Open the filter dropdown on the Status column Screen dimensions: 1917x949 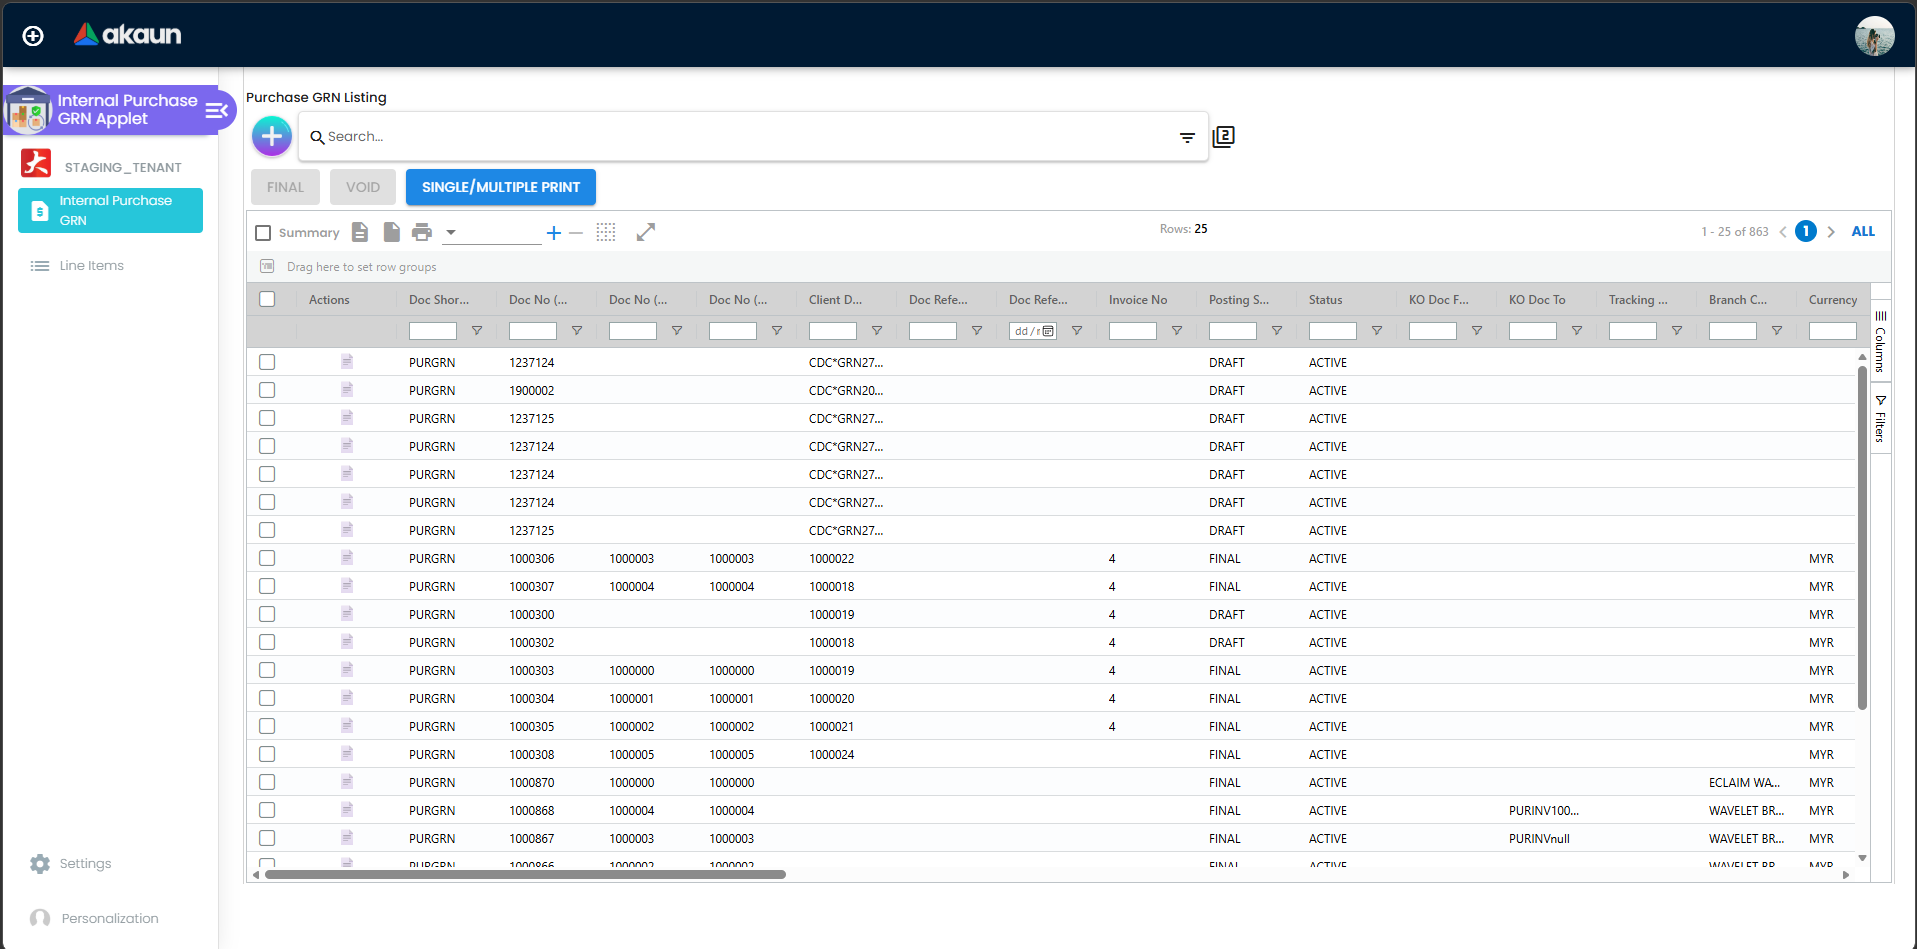1378,330
